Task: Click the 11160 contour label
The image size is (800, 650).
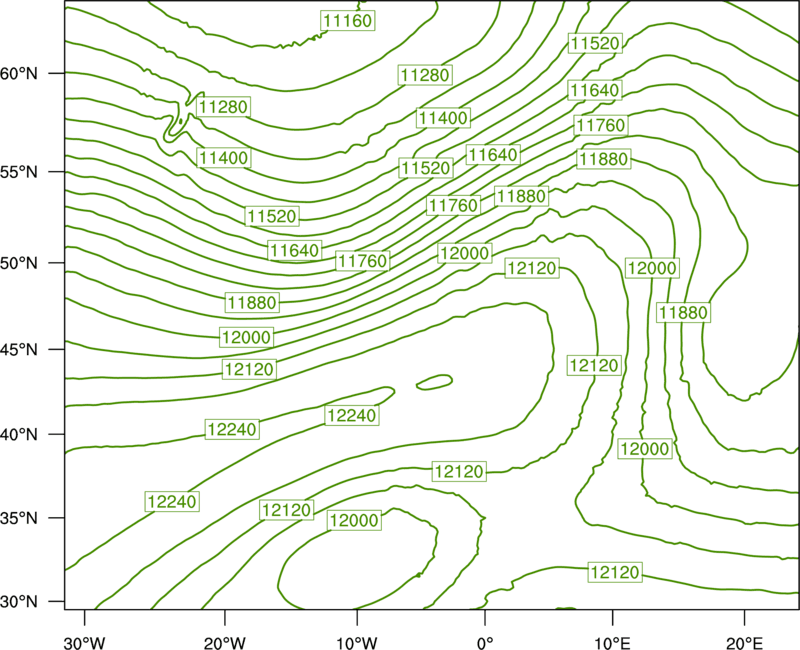Action: coord(348,20)
